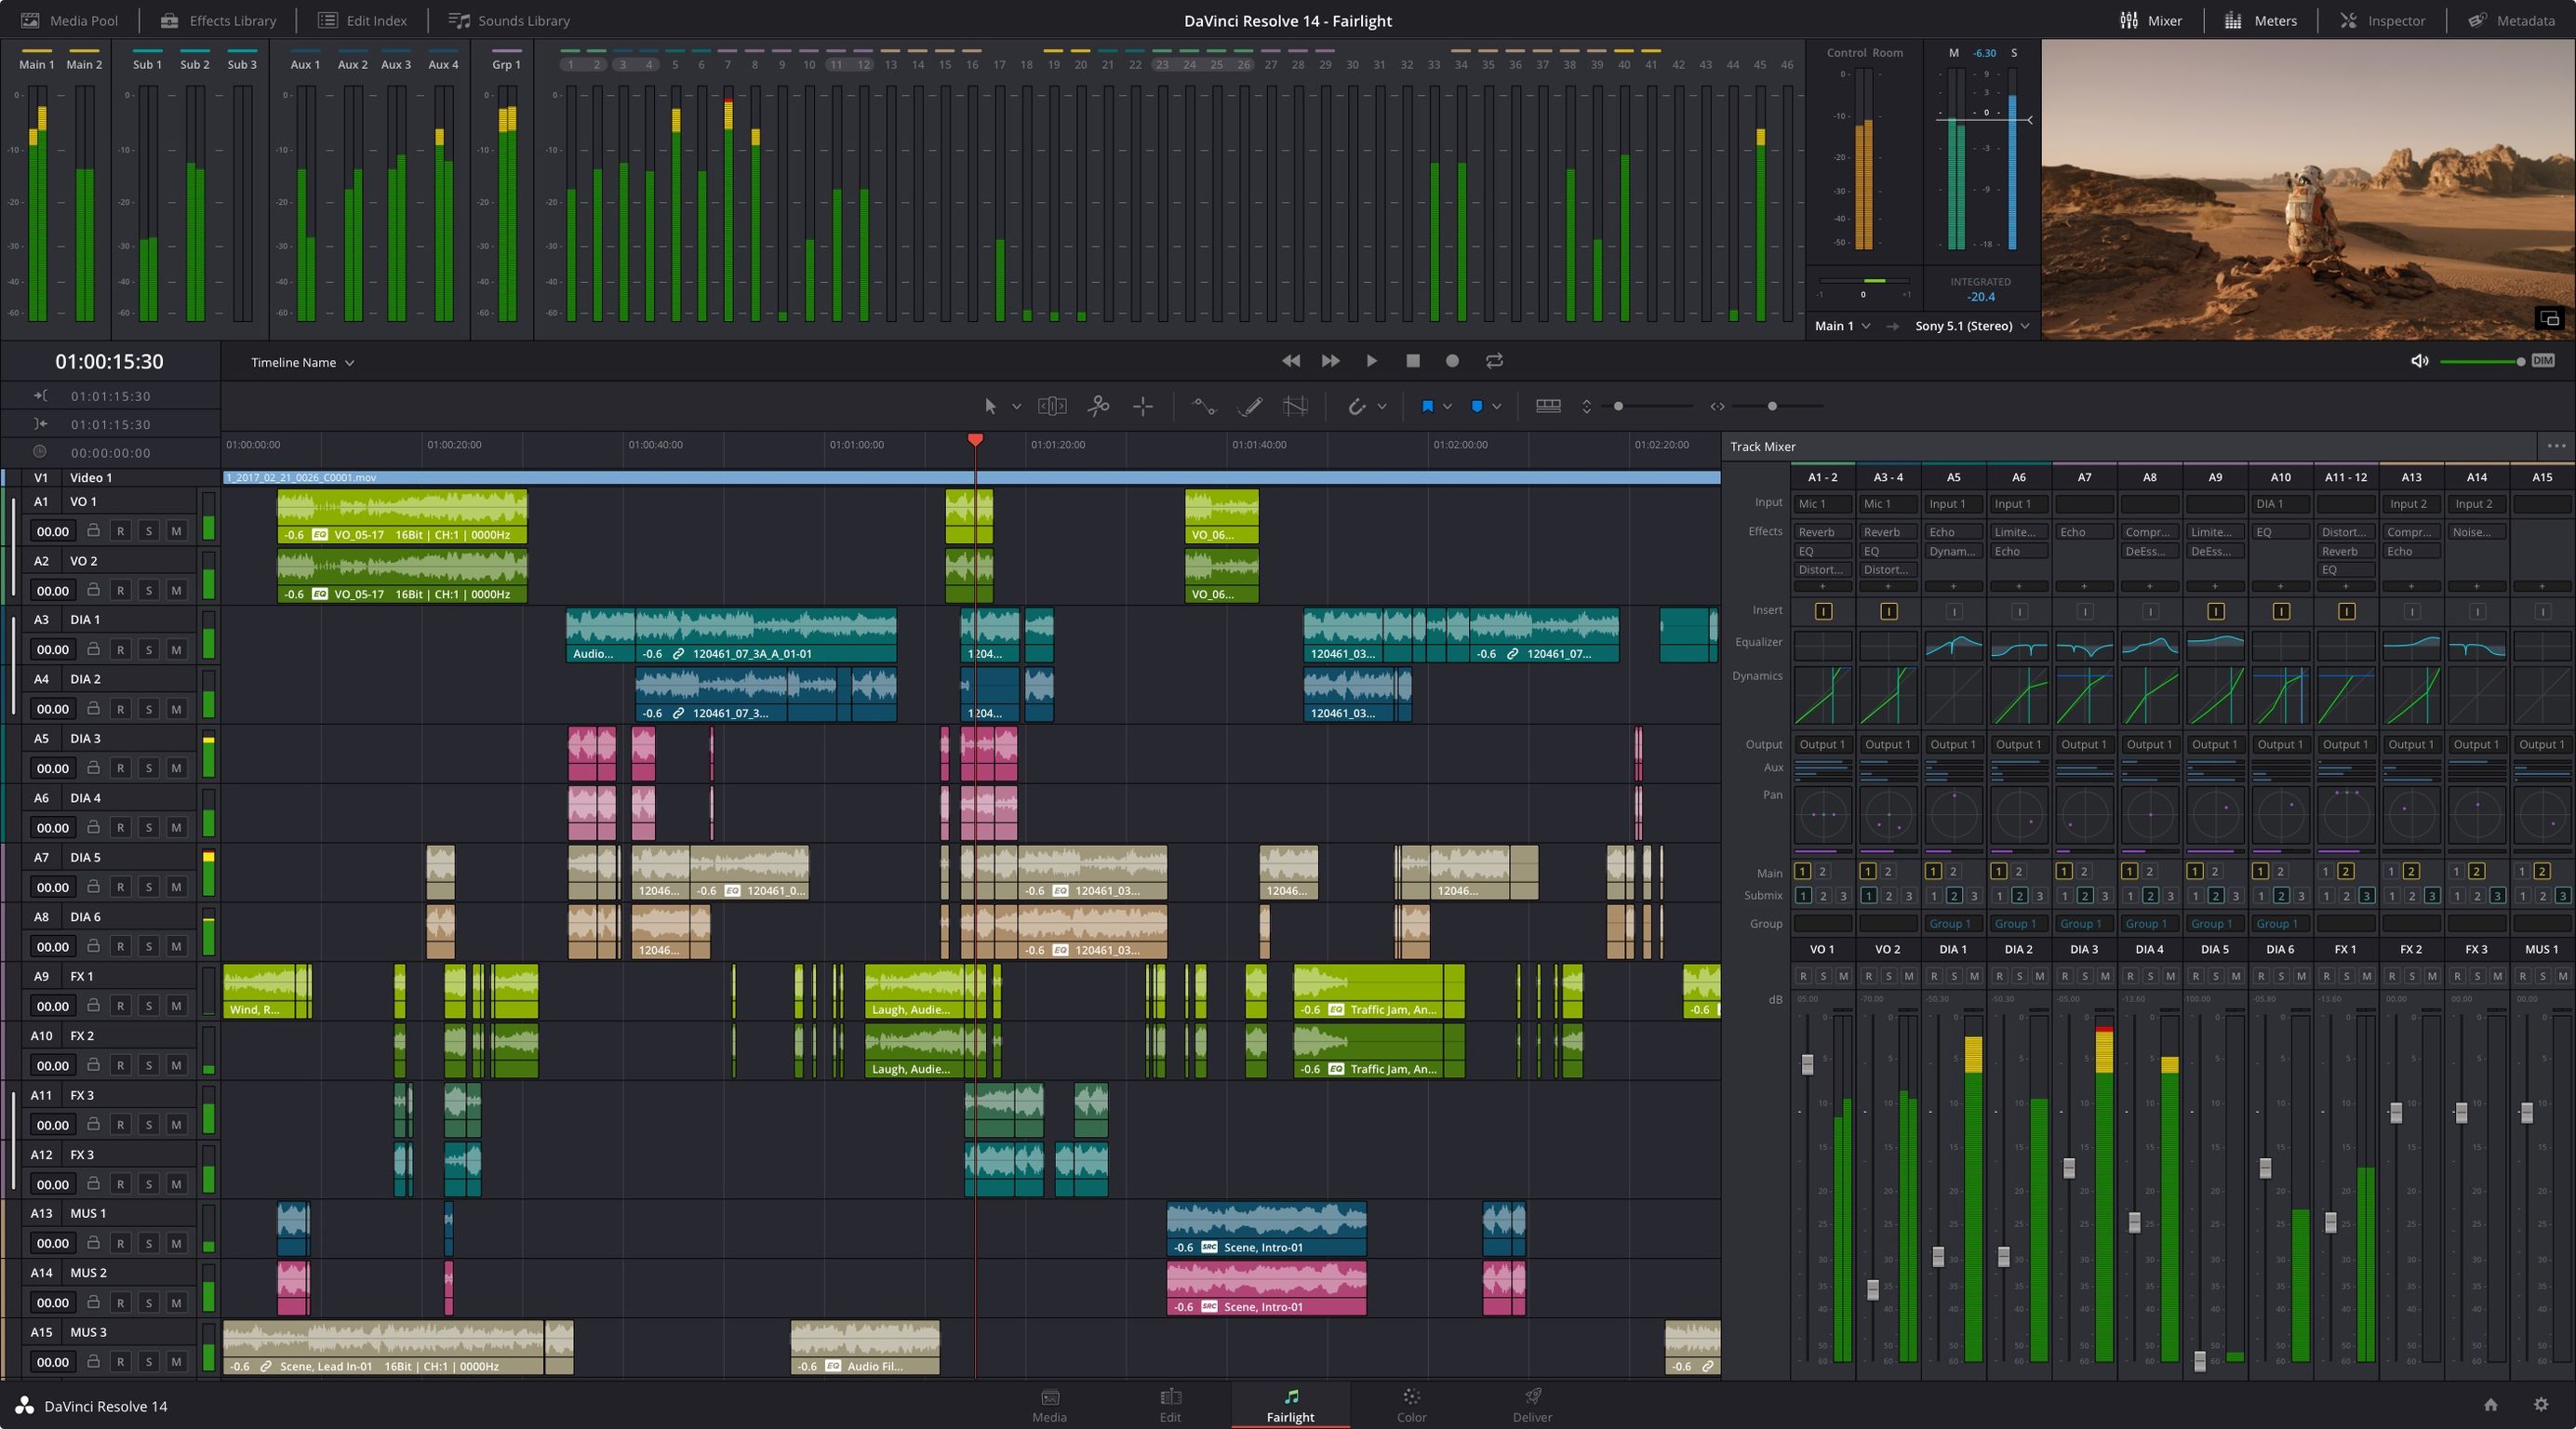Open Output 1 selector on channel A5

click(1953, 744)
